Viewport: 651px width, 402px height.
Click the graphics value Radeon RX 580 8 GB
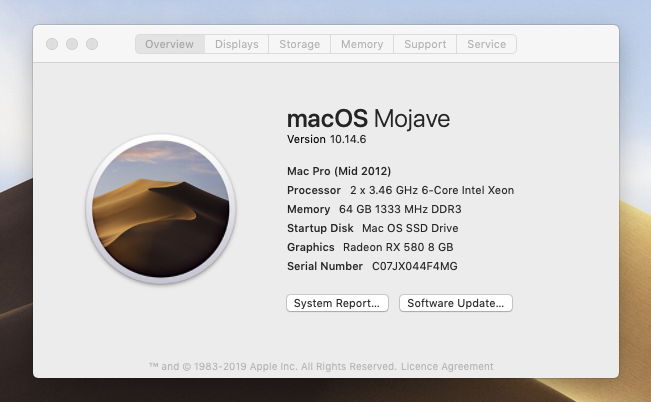tap(398, 247)
